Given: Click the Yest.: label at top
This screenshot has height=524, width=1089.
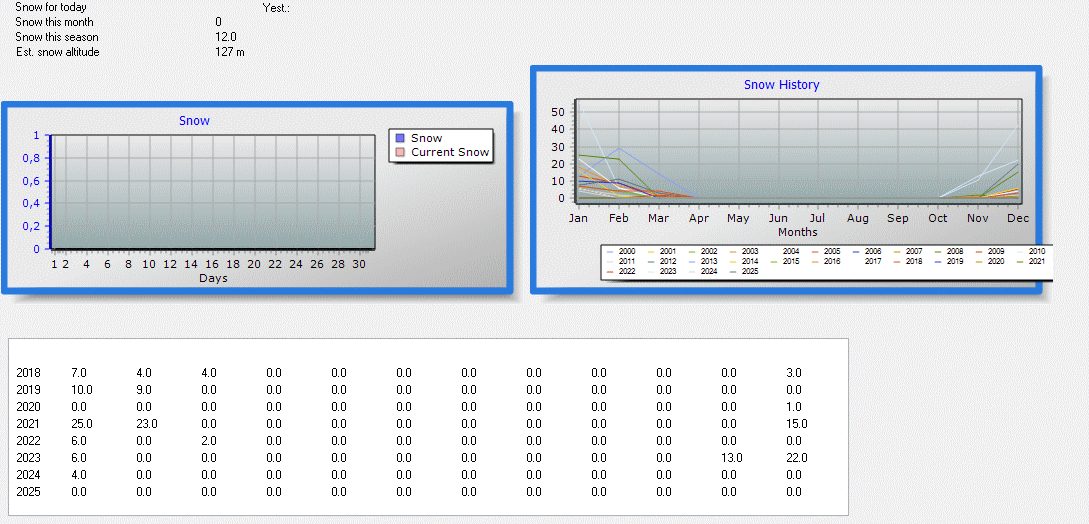Looking at the screenshot, I should (x=275, y=8).
